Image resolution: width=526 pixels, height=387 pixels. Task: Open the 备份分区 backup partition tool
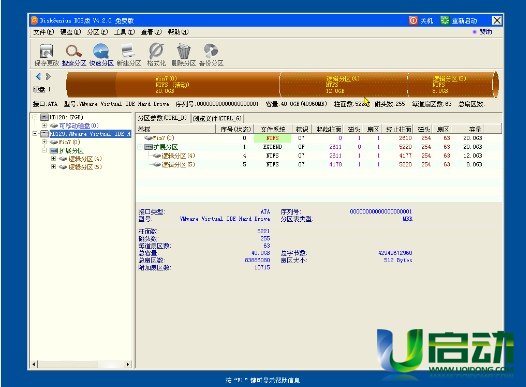(211, 55)
